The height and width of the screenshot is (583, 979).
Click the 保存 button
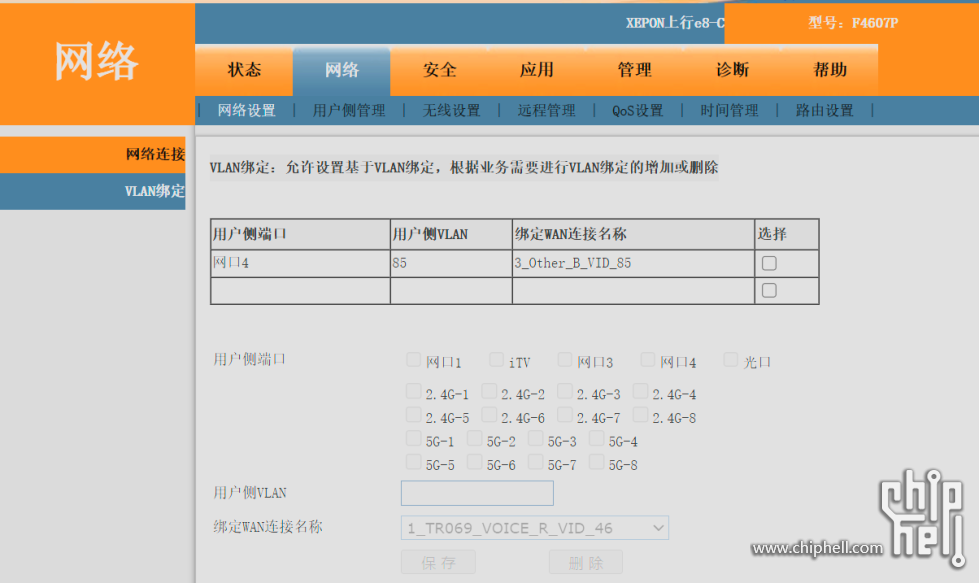[438, 562]
